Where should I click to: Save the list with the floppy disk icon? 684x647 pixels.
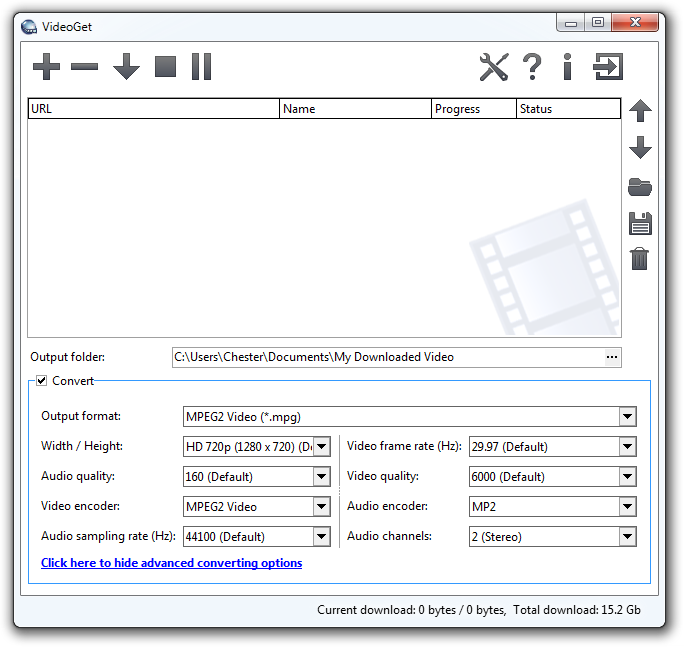point(640,223)
